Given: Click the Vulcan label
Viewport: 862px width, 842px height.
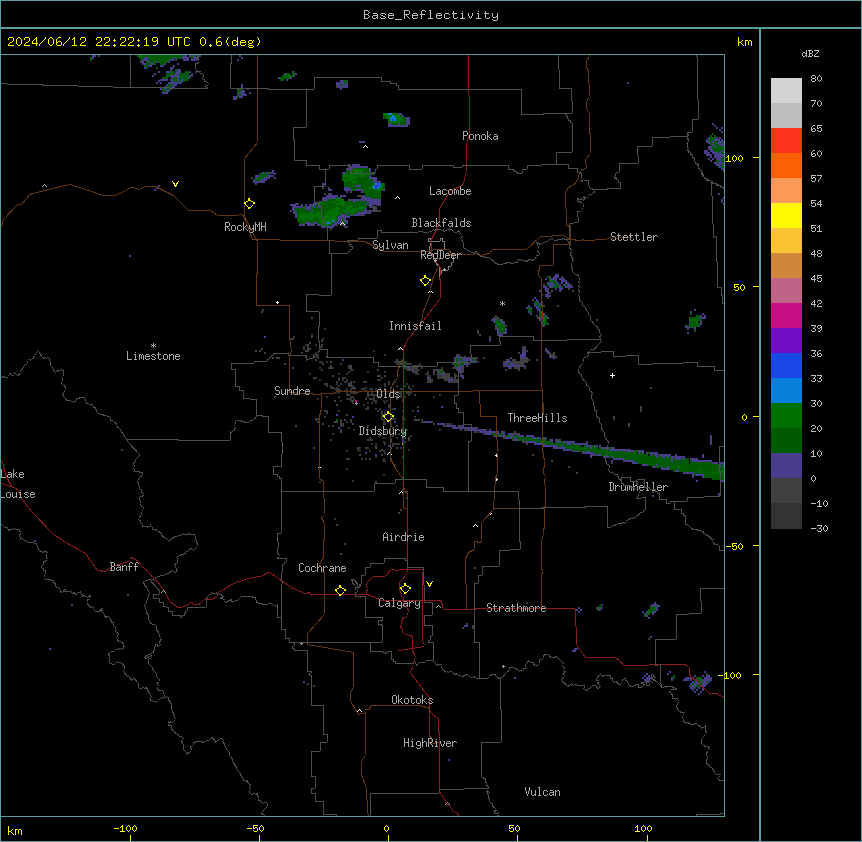Looking at the screenshot, I should tap(542, 792).
